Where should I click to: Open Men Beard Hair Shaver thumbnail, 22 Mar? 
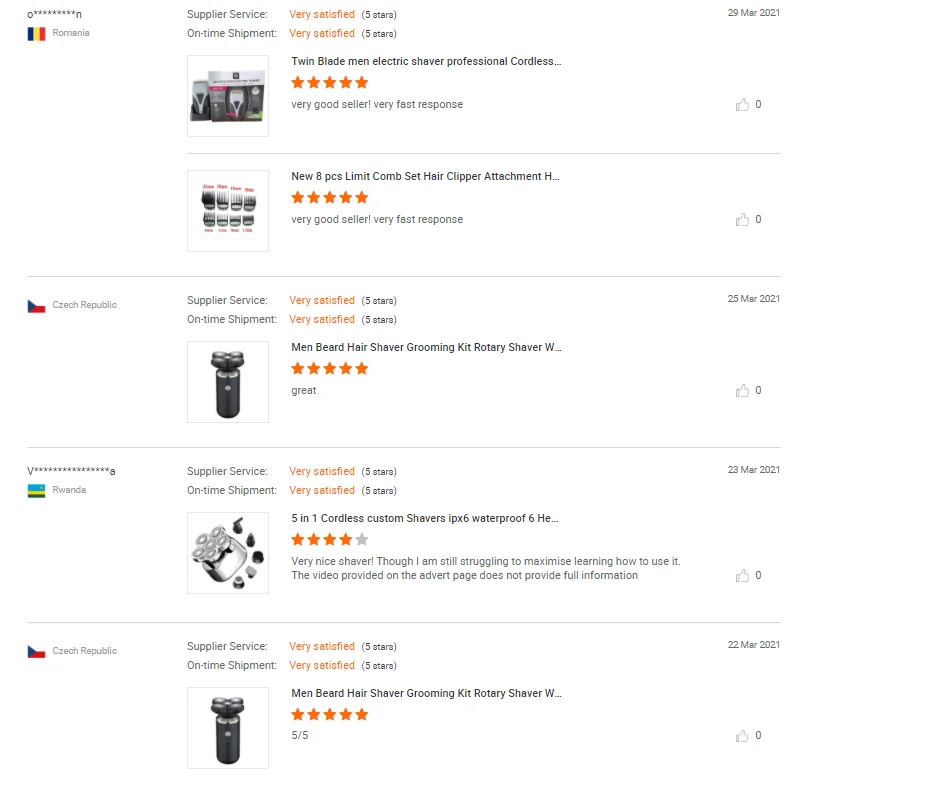tap(228, 728)
